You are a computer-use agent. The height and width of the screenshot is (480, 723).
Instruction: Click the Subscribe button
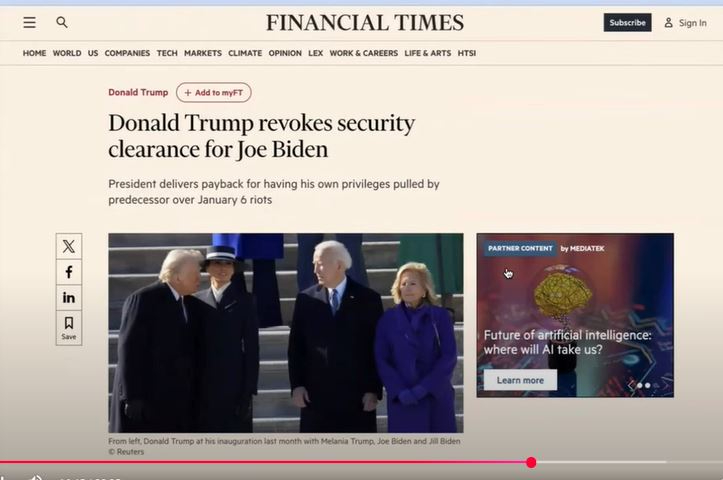pos(627,23)
